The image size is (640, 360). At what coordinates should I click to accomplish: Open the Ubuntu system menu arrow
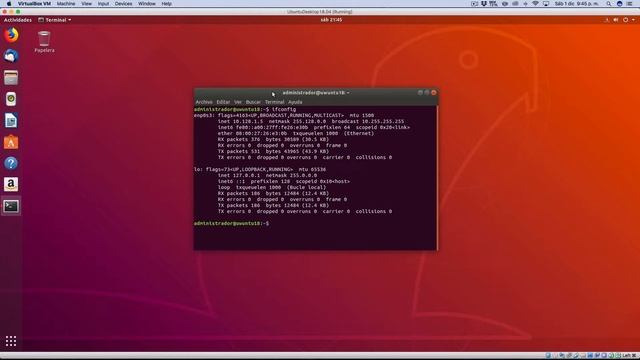[x=633, y=20]
